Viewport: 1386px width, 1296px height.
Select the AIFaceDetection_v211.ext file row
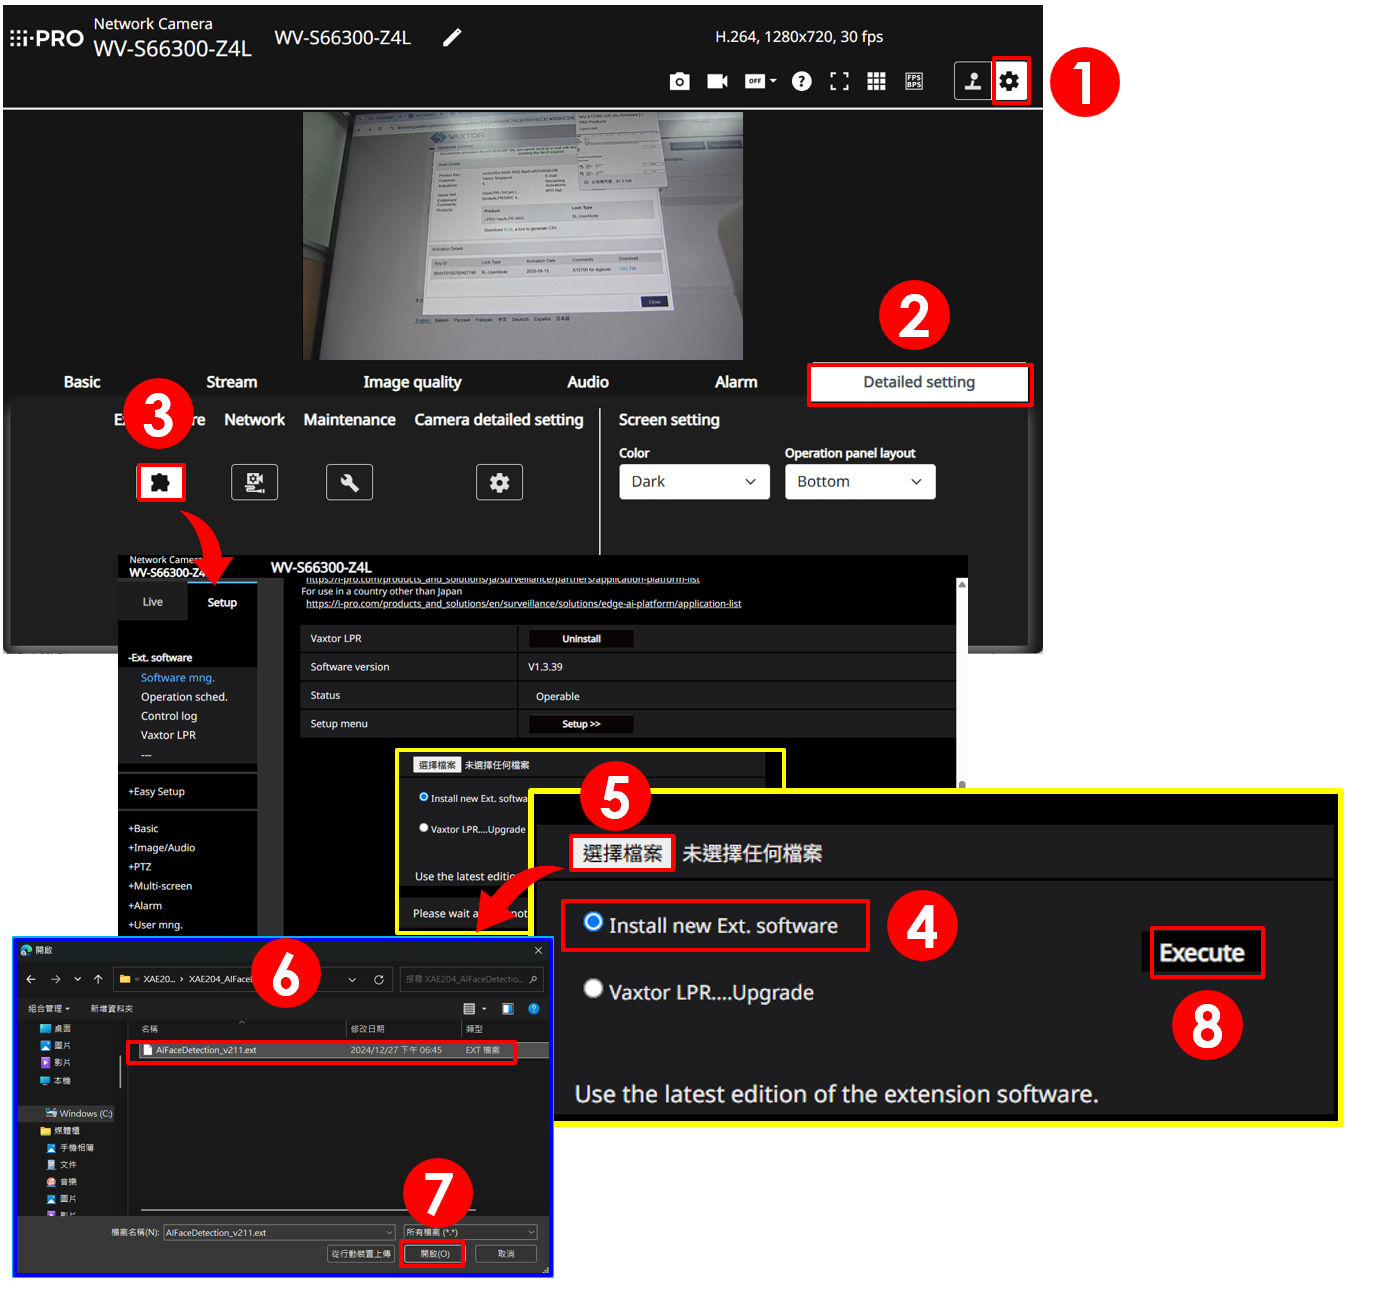[x=340, y=1050]
